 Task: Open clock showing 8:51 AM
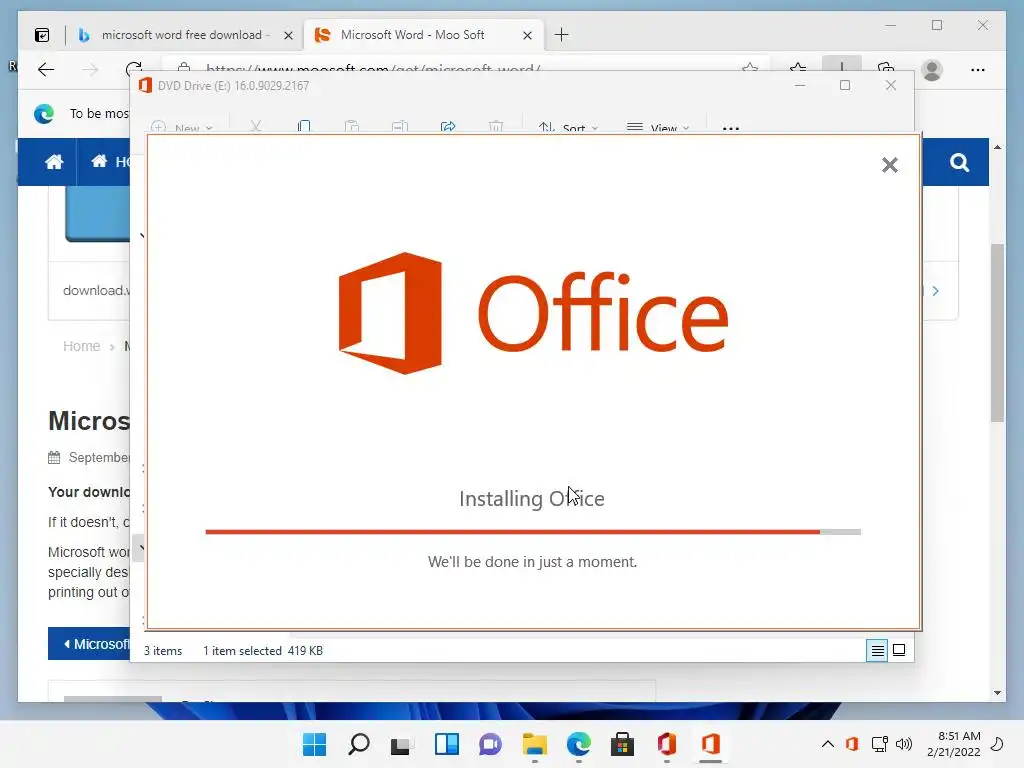953,744
